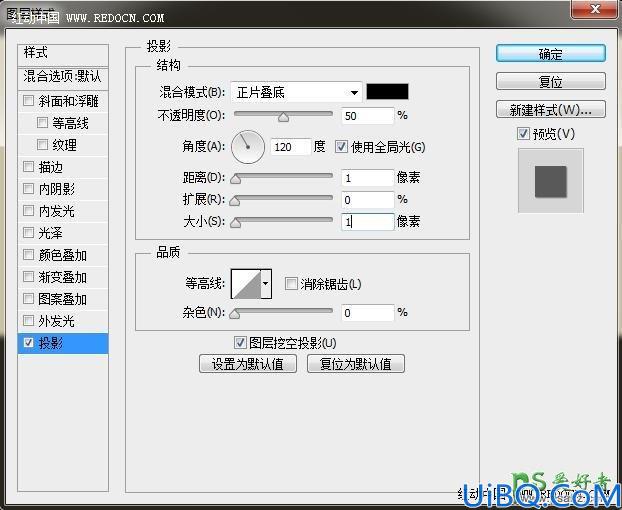
Task: Click the 不透明度 slider handle
Action: pyautogui.click(x=283, y=117)
